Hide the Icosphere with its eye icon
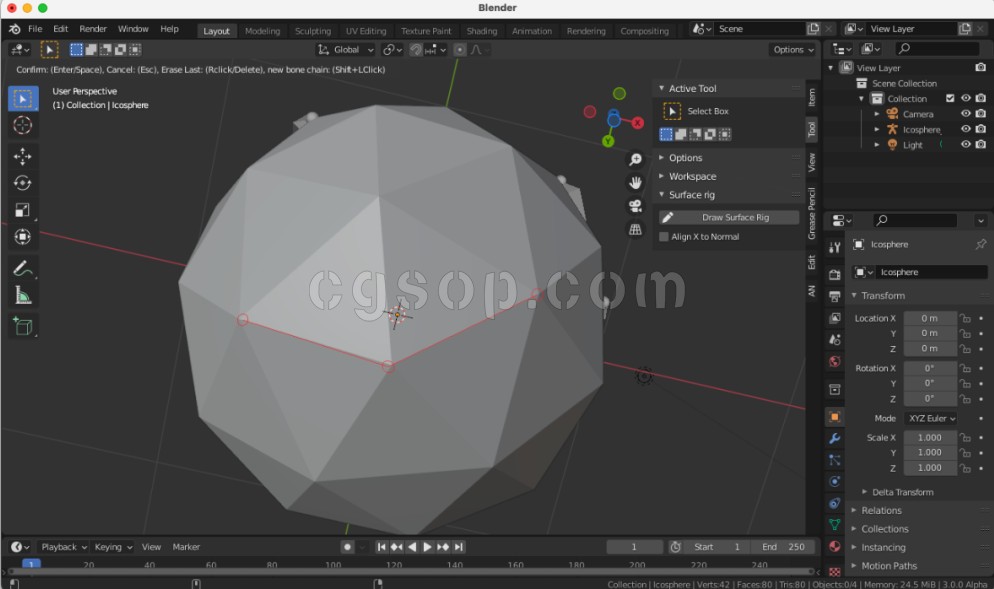 [x=965, y=129]
